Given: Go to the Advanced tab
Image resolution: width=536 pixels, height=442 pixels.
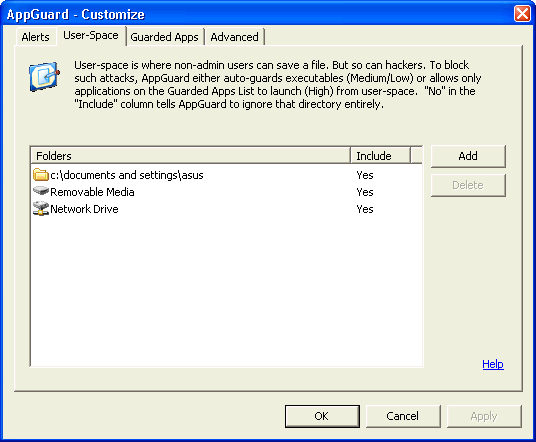Looking at the screenshot, I should (x=234, y=37).
